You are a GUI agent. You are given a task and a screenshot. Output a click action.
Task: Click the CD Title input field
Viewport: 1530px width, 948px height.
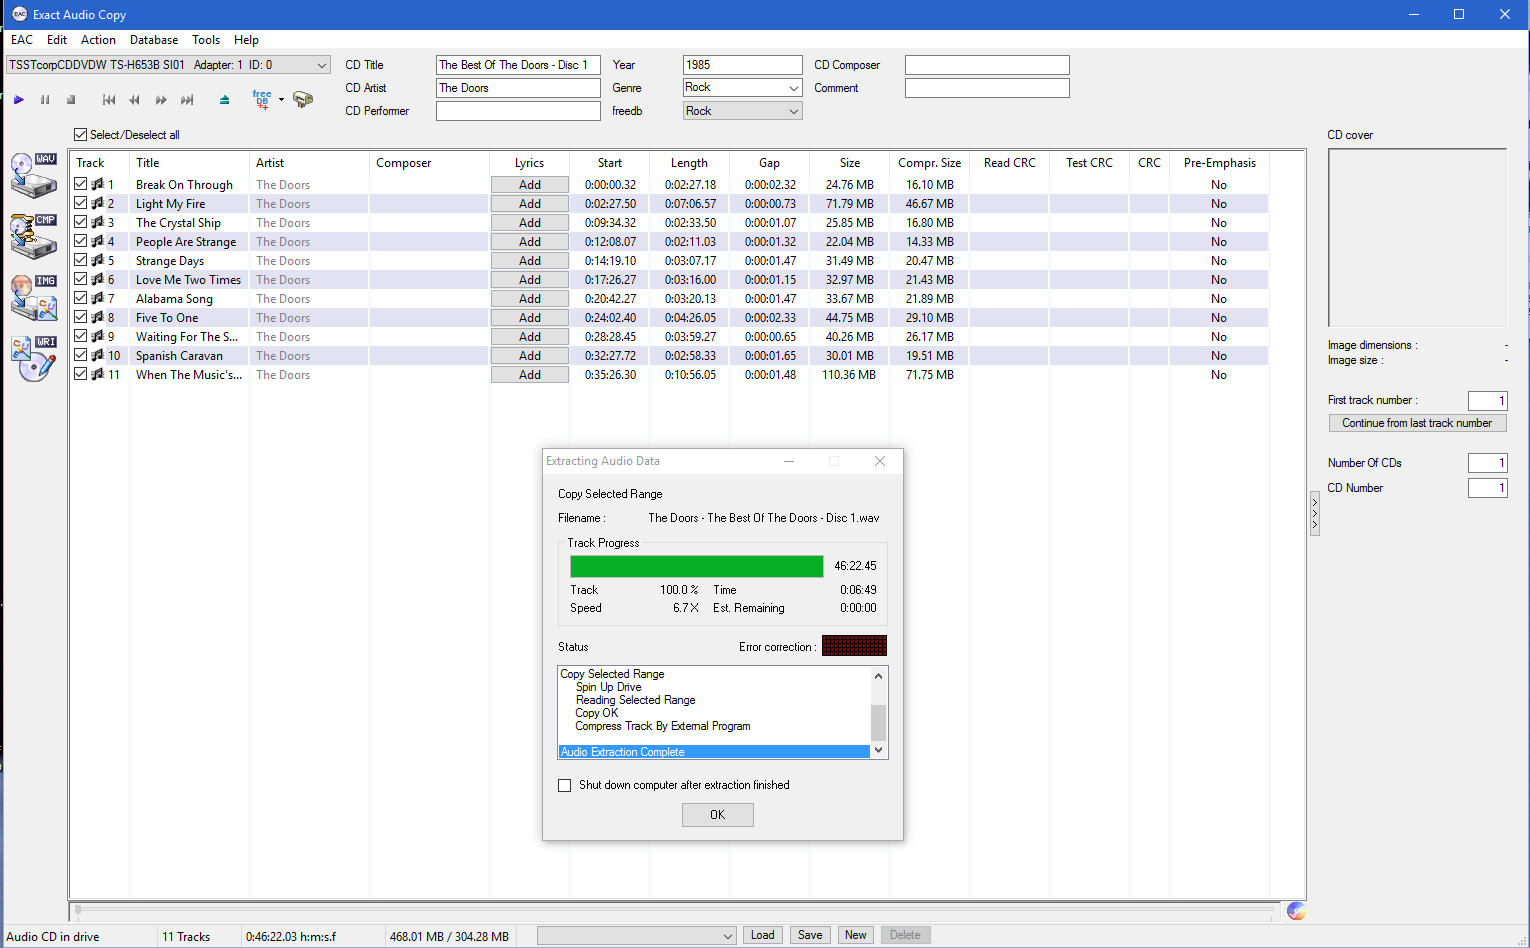(x=518, y=65)
